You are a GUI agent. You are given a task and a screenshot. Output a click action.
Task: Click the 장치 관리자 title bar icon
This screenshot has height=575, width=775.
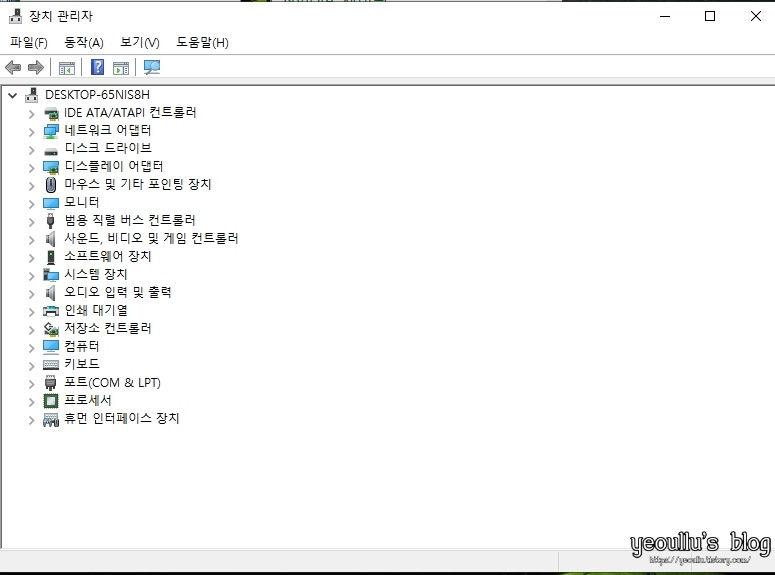15,16
